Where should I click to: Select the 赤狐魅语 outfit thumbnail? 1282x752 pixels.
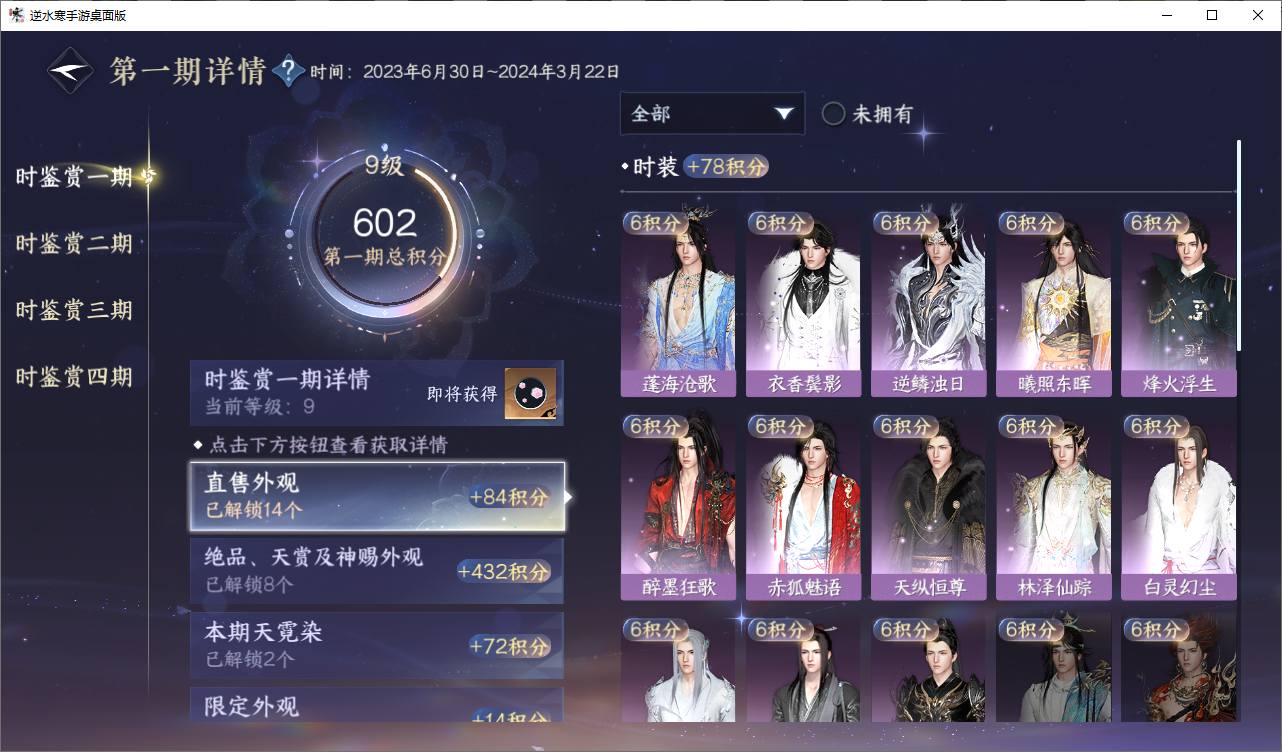click(803, 507)
